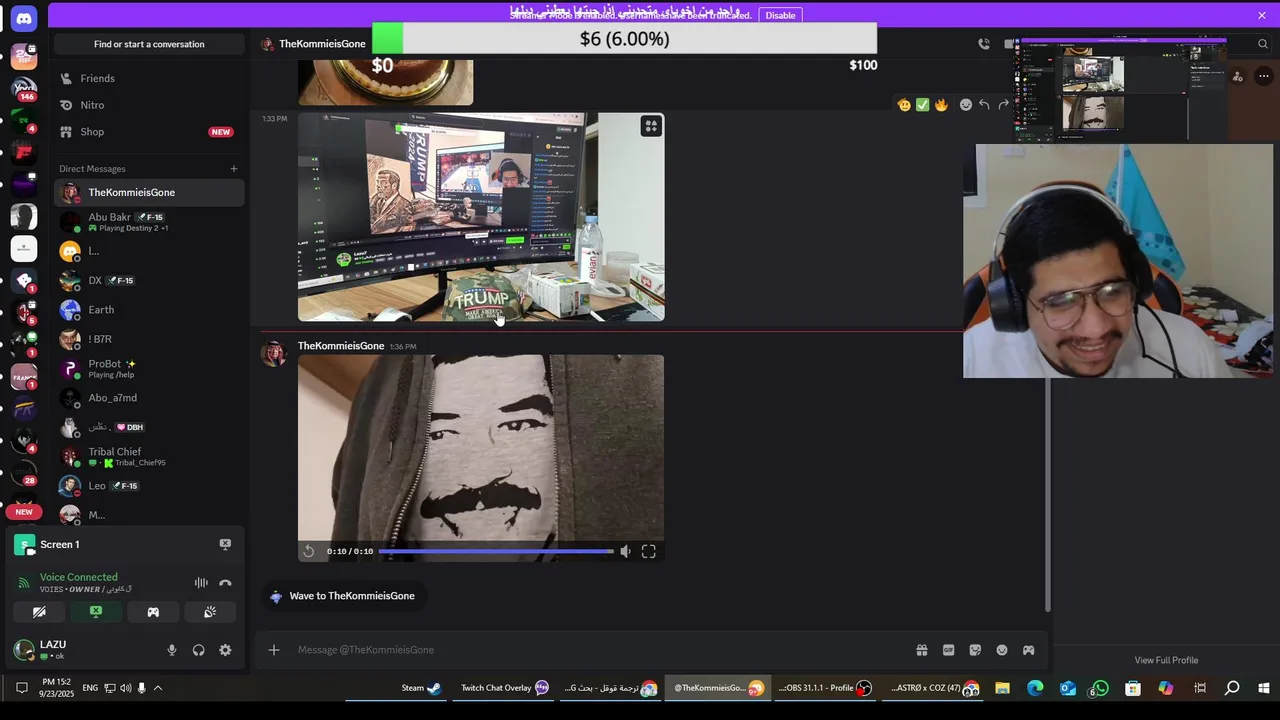
Task: Open ProBot direct message
Action: (x=149, y=369)
